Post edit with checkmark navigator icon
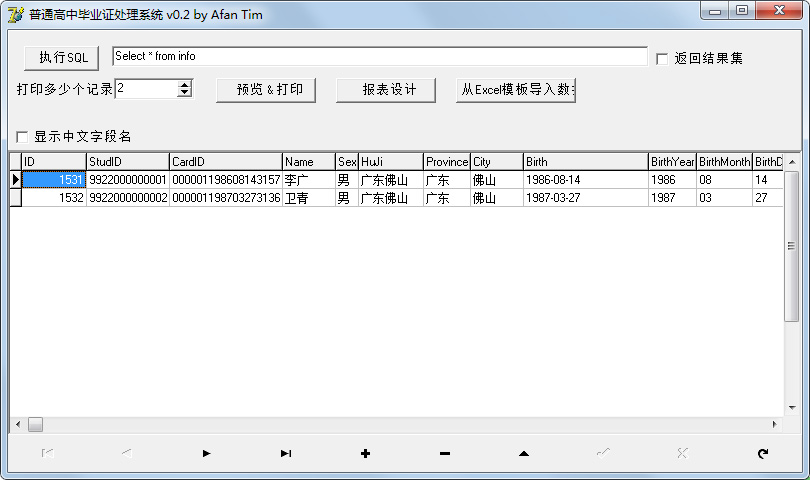Screen dimensions: 810x480 (x=603, y=453)
